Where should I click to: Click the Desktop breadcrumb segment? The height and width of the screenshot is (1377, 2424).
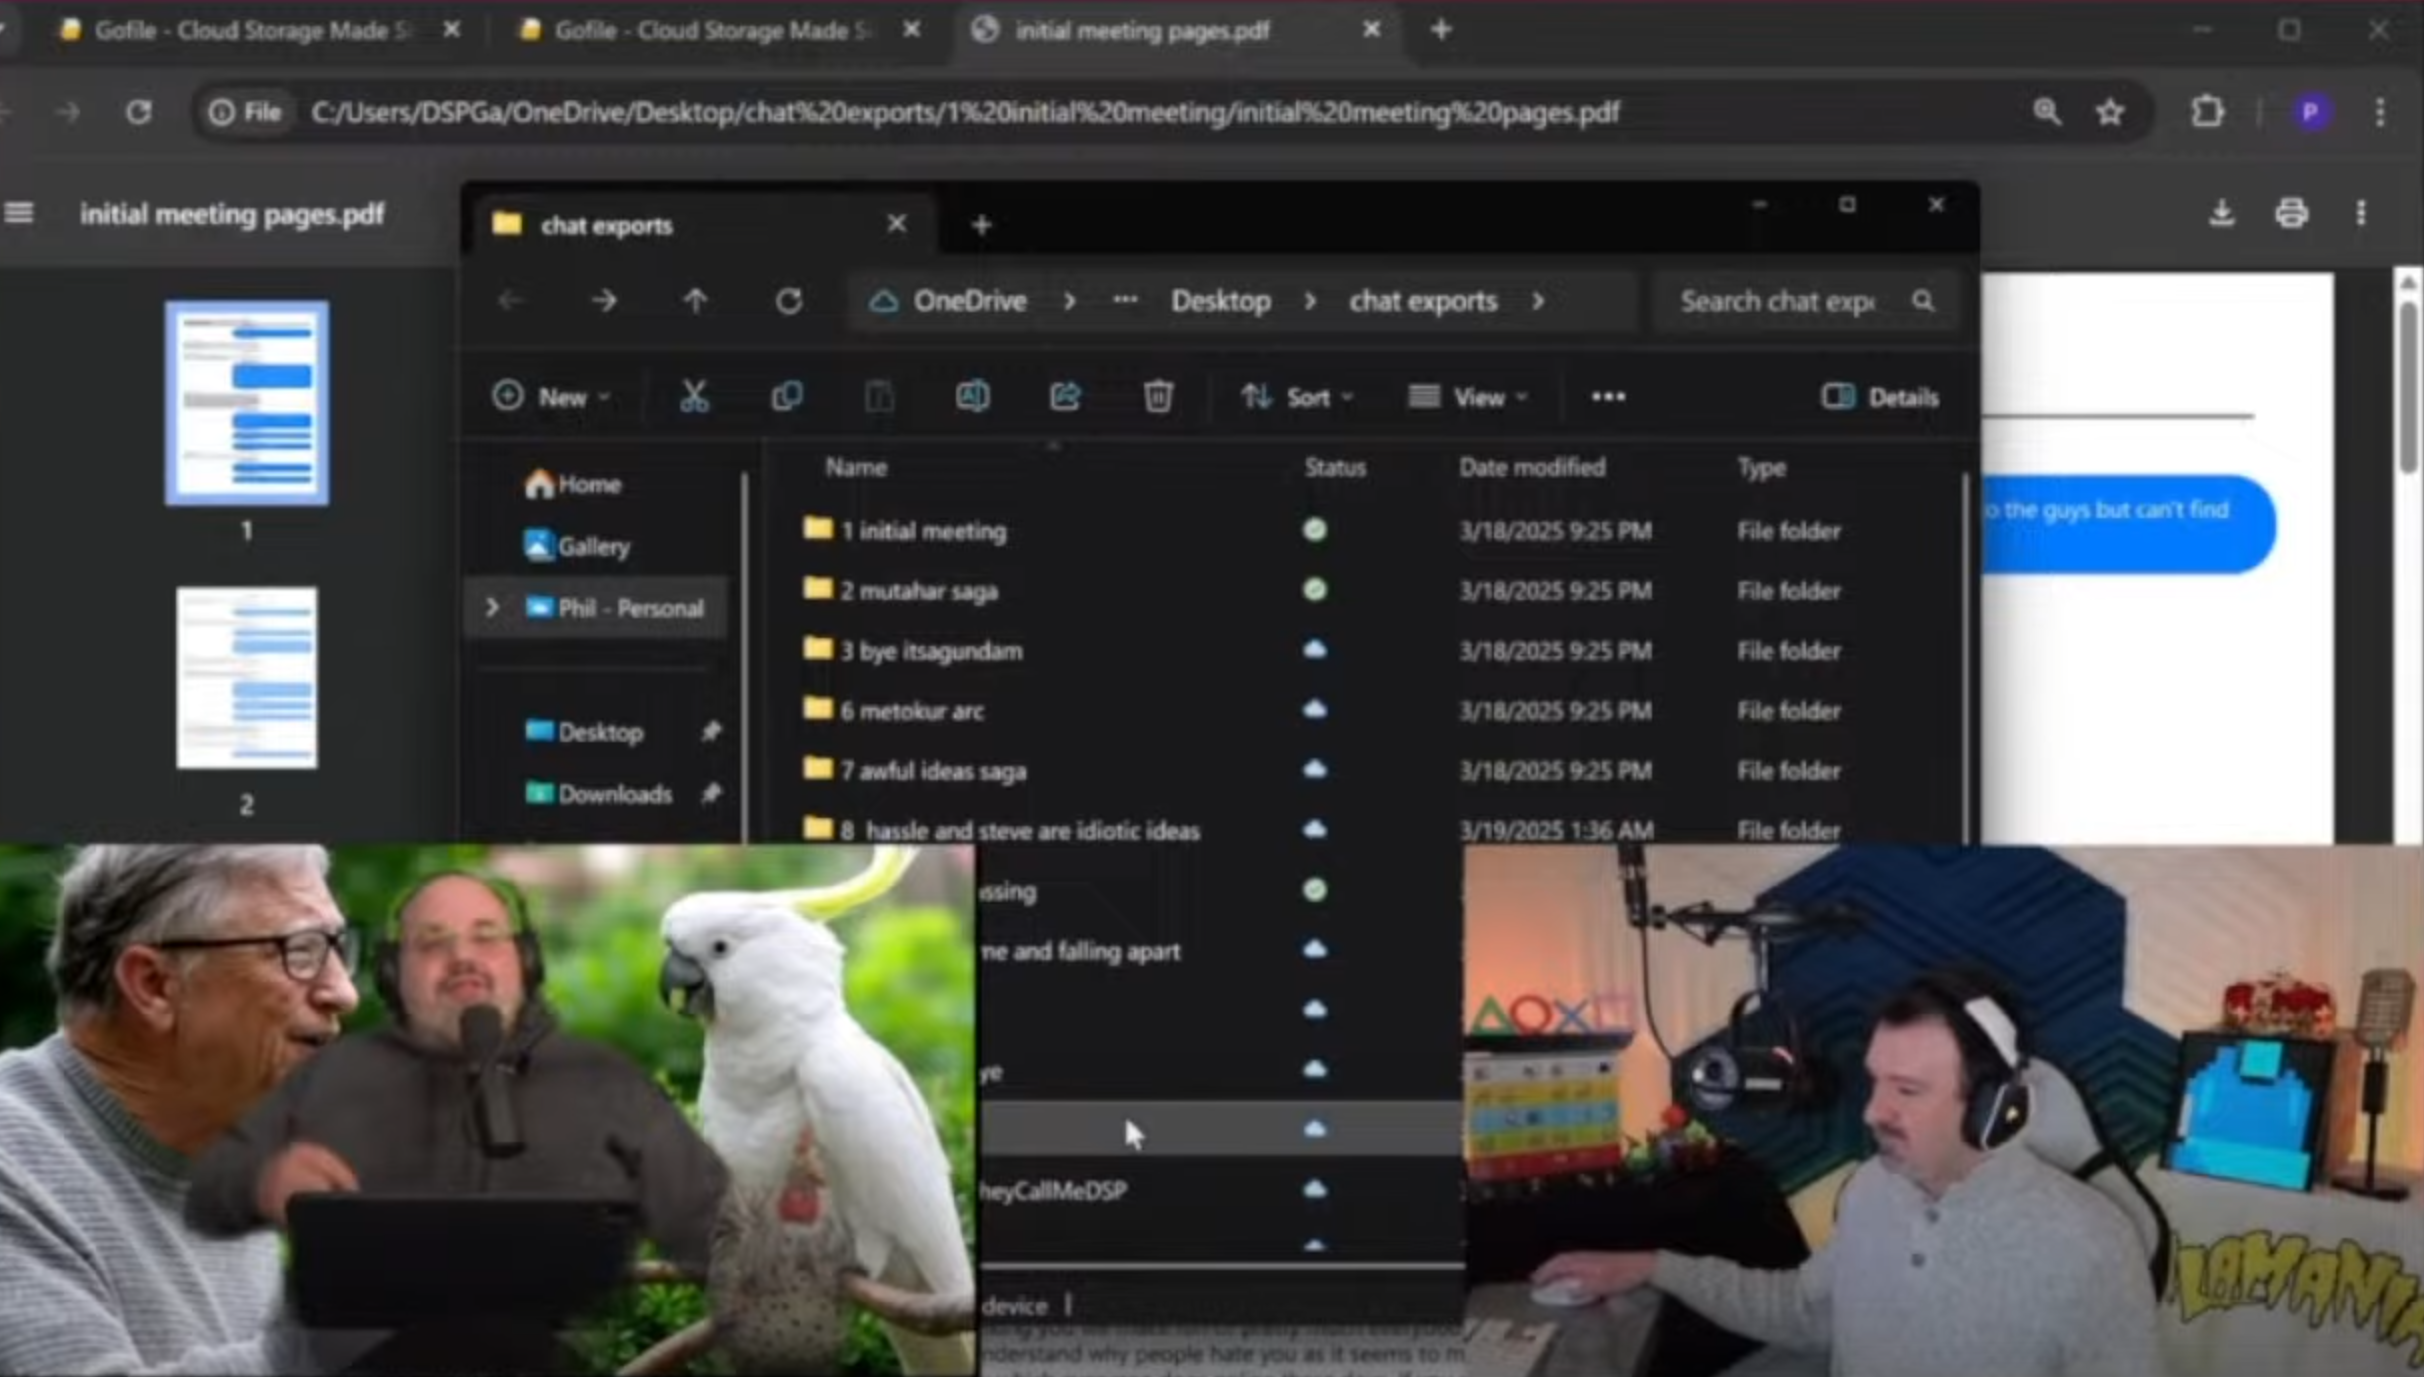pos(1221,301)
